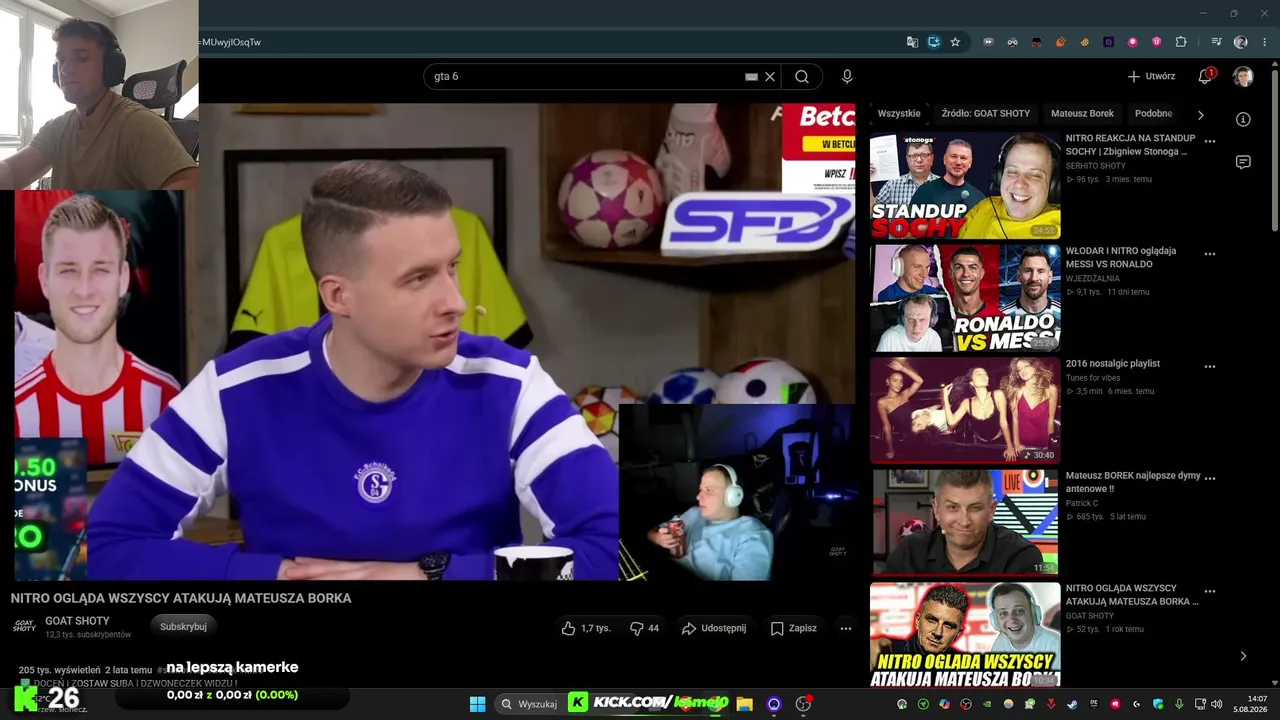The width and height of the screenshot is (1280, 720).
Task: Open options for NITRO OGLĄDA WSZYSCY suggestion
Action: pos(1210,591)
